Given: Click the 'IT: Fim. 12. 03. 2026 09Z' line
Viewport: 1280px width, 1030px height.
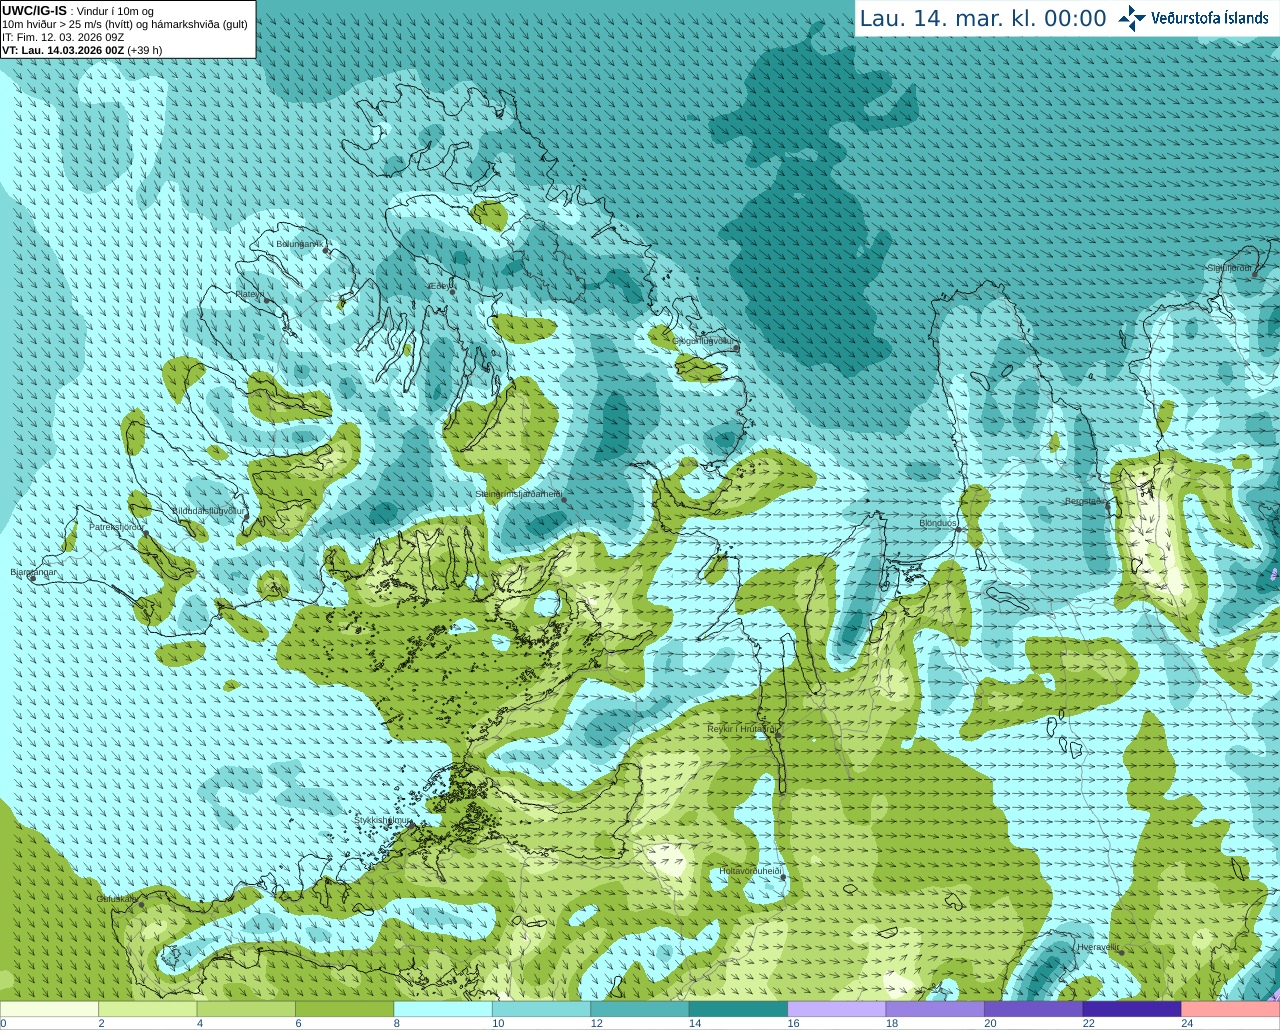Looking at the screenshot, I should click(x=63, y=37).
